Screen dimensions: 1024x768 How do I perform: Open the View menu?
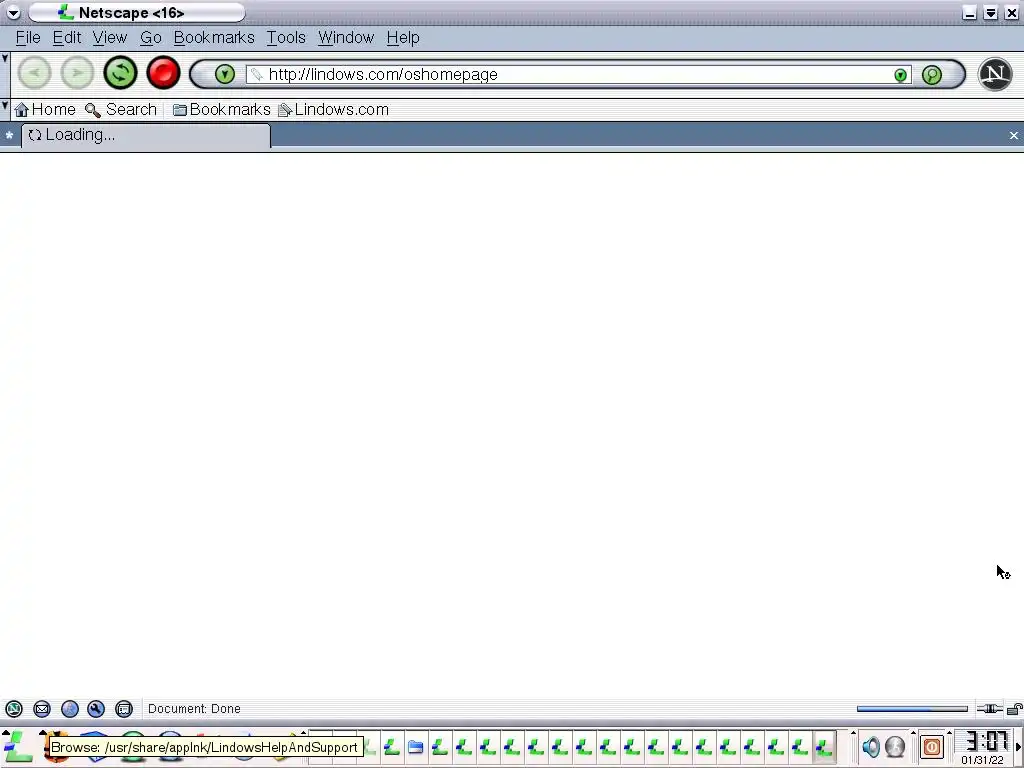[x=110, y=38]
